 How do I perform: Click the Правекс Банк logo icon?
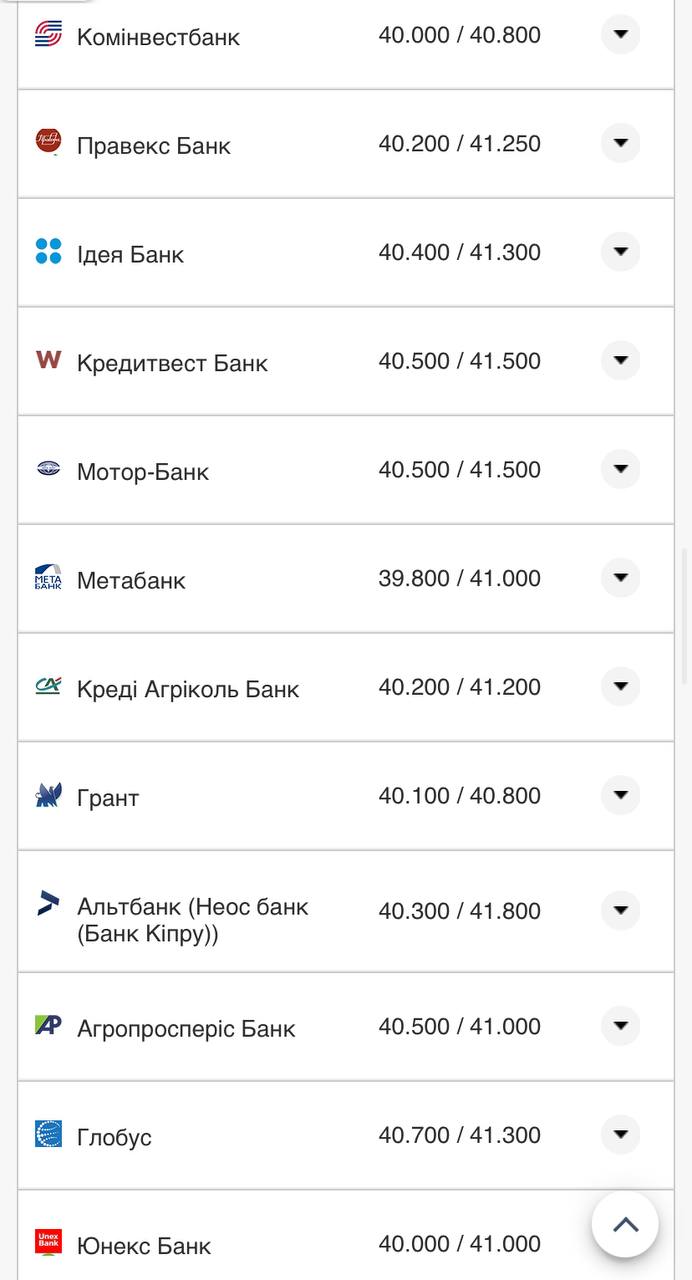(48, 141)
